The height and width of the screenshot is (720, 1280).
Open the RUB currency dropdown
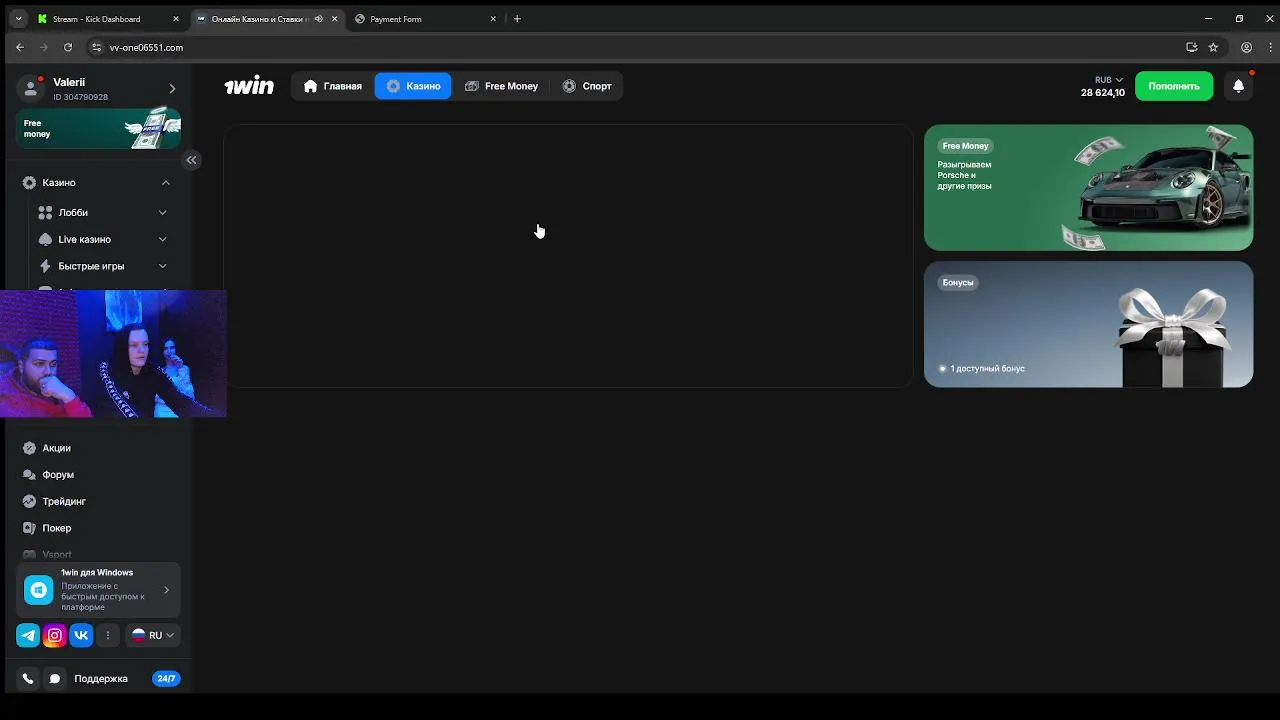point(1109,80)
